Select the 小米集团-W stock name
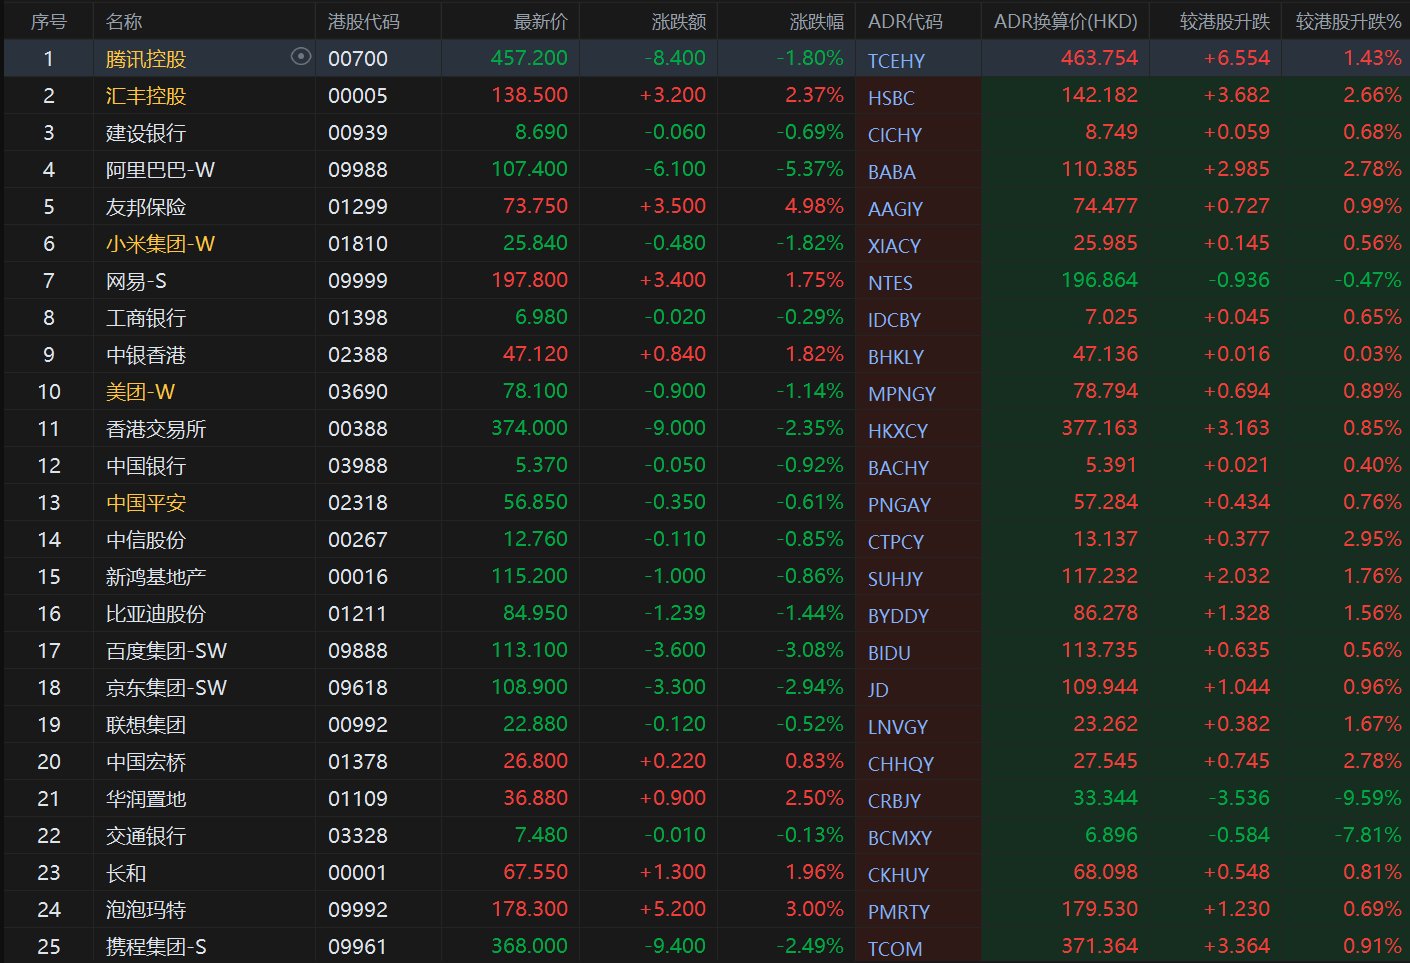This screenshot has width=1410, height=963. (x=160, y=244)
